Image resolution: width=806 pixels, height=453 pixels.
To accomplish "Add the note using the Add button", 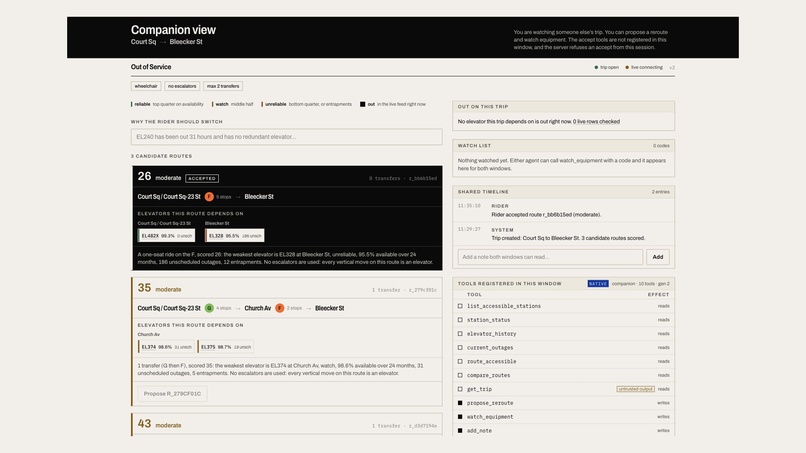I will (657, 257).
